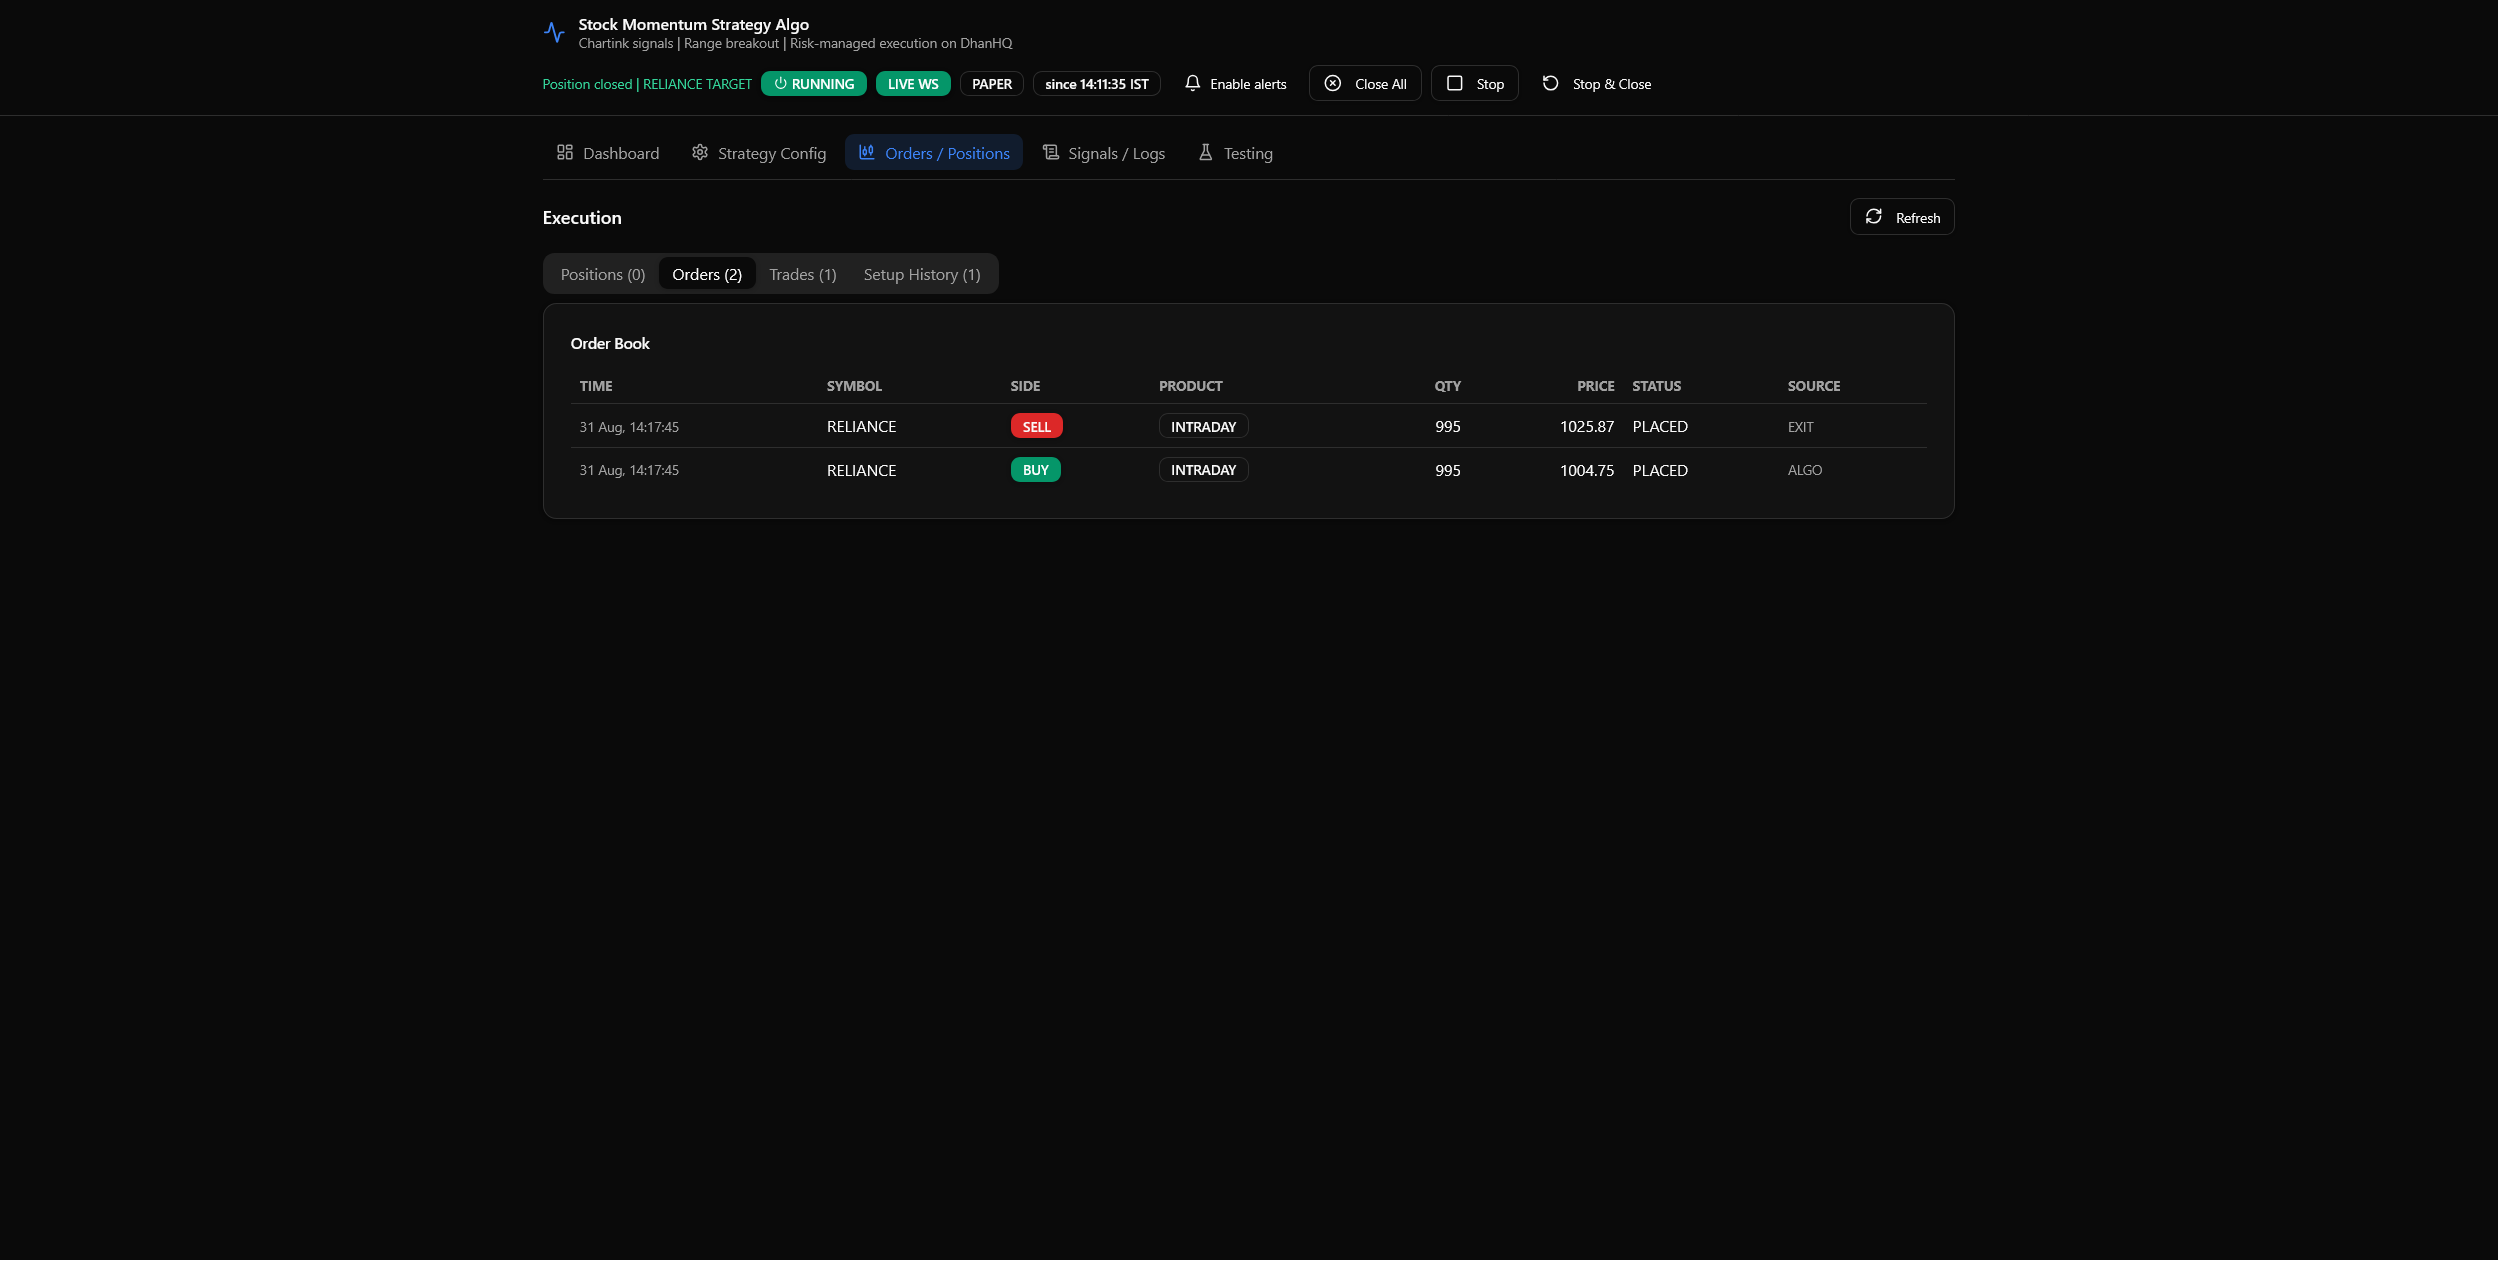2498x1261 pixels.
Task: Click PLACED status in the ALGO row
Action: tap(1660, 471)
